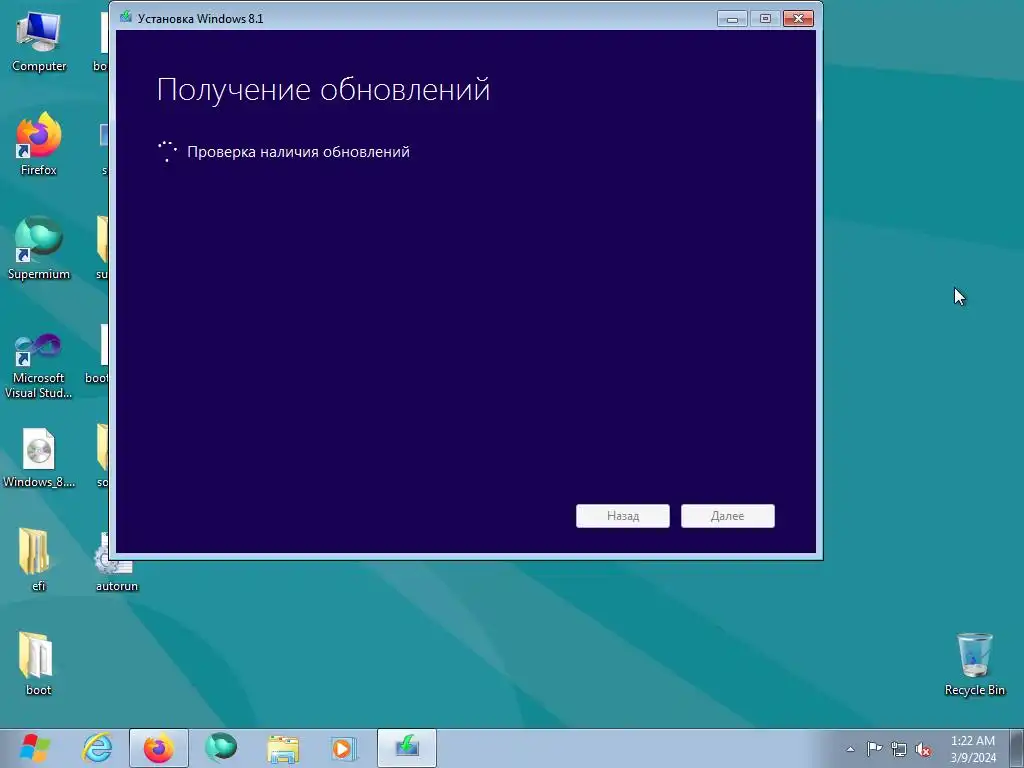Viewport: 1024px width, 768px height.
Task: Click the setup window title bar icon
Action: coord(125,17)
